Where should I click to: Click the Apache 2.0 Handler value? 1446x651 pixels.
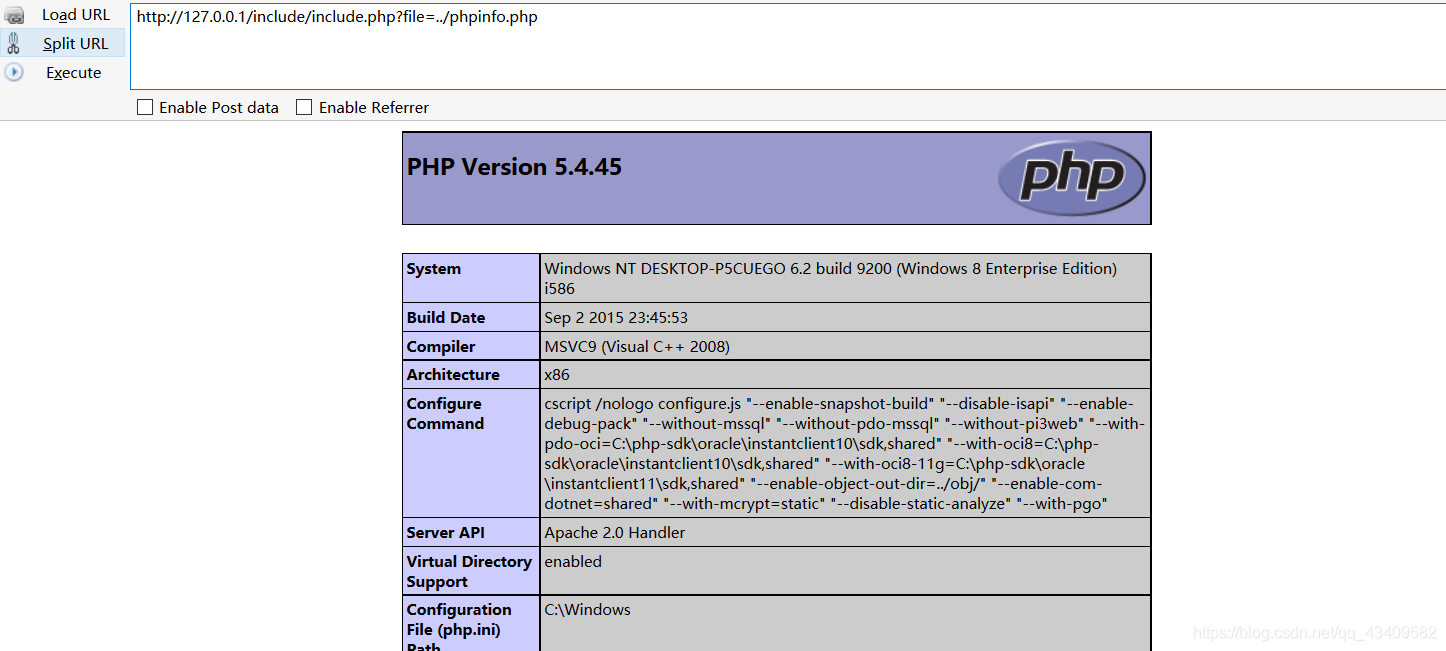coord(615,533)
